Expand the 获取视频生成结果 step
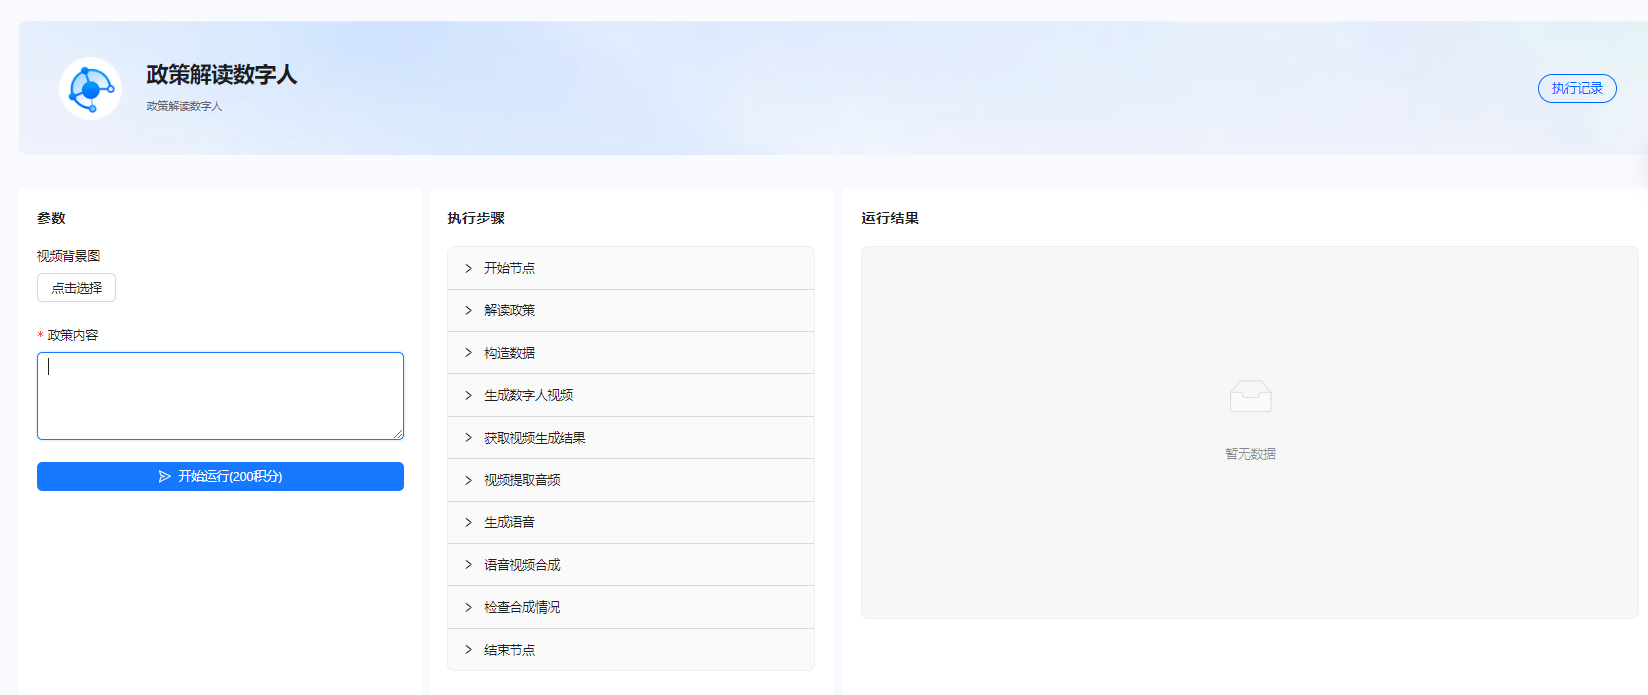 [534, 438]
